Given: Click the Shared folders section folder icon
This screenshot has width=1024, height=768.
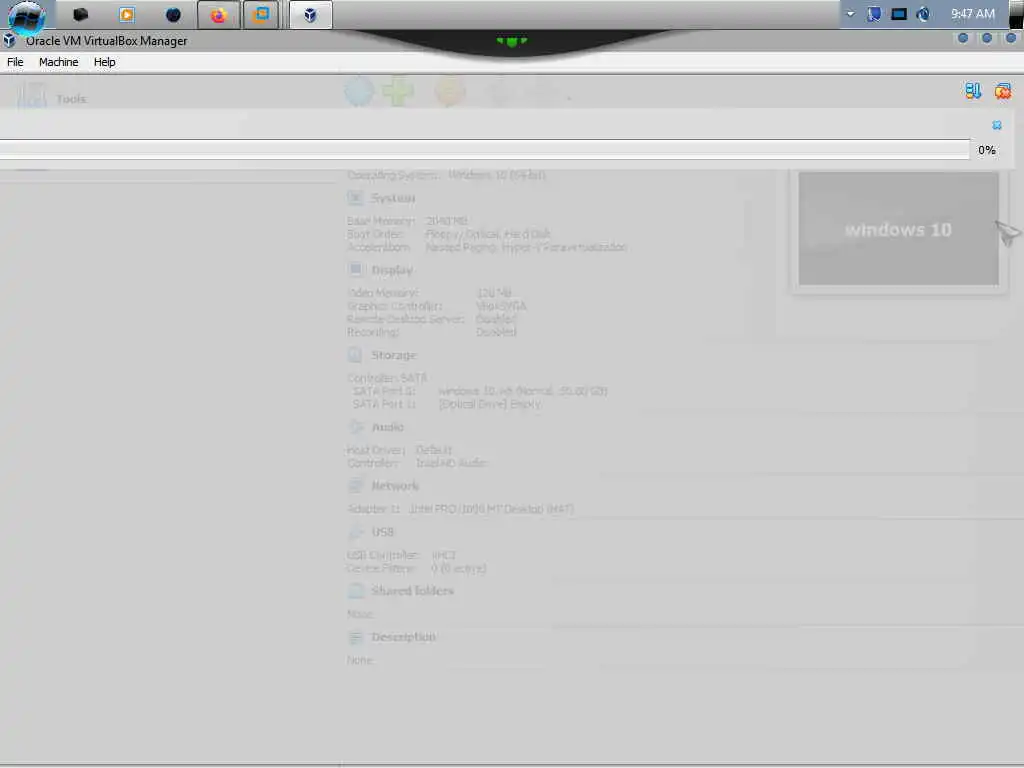Looking at the screenshot, I should pyautogui.click(x=355, y=590).
